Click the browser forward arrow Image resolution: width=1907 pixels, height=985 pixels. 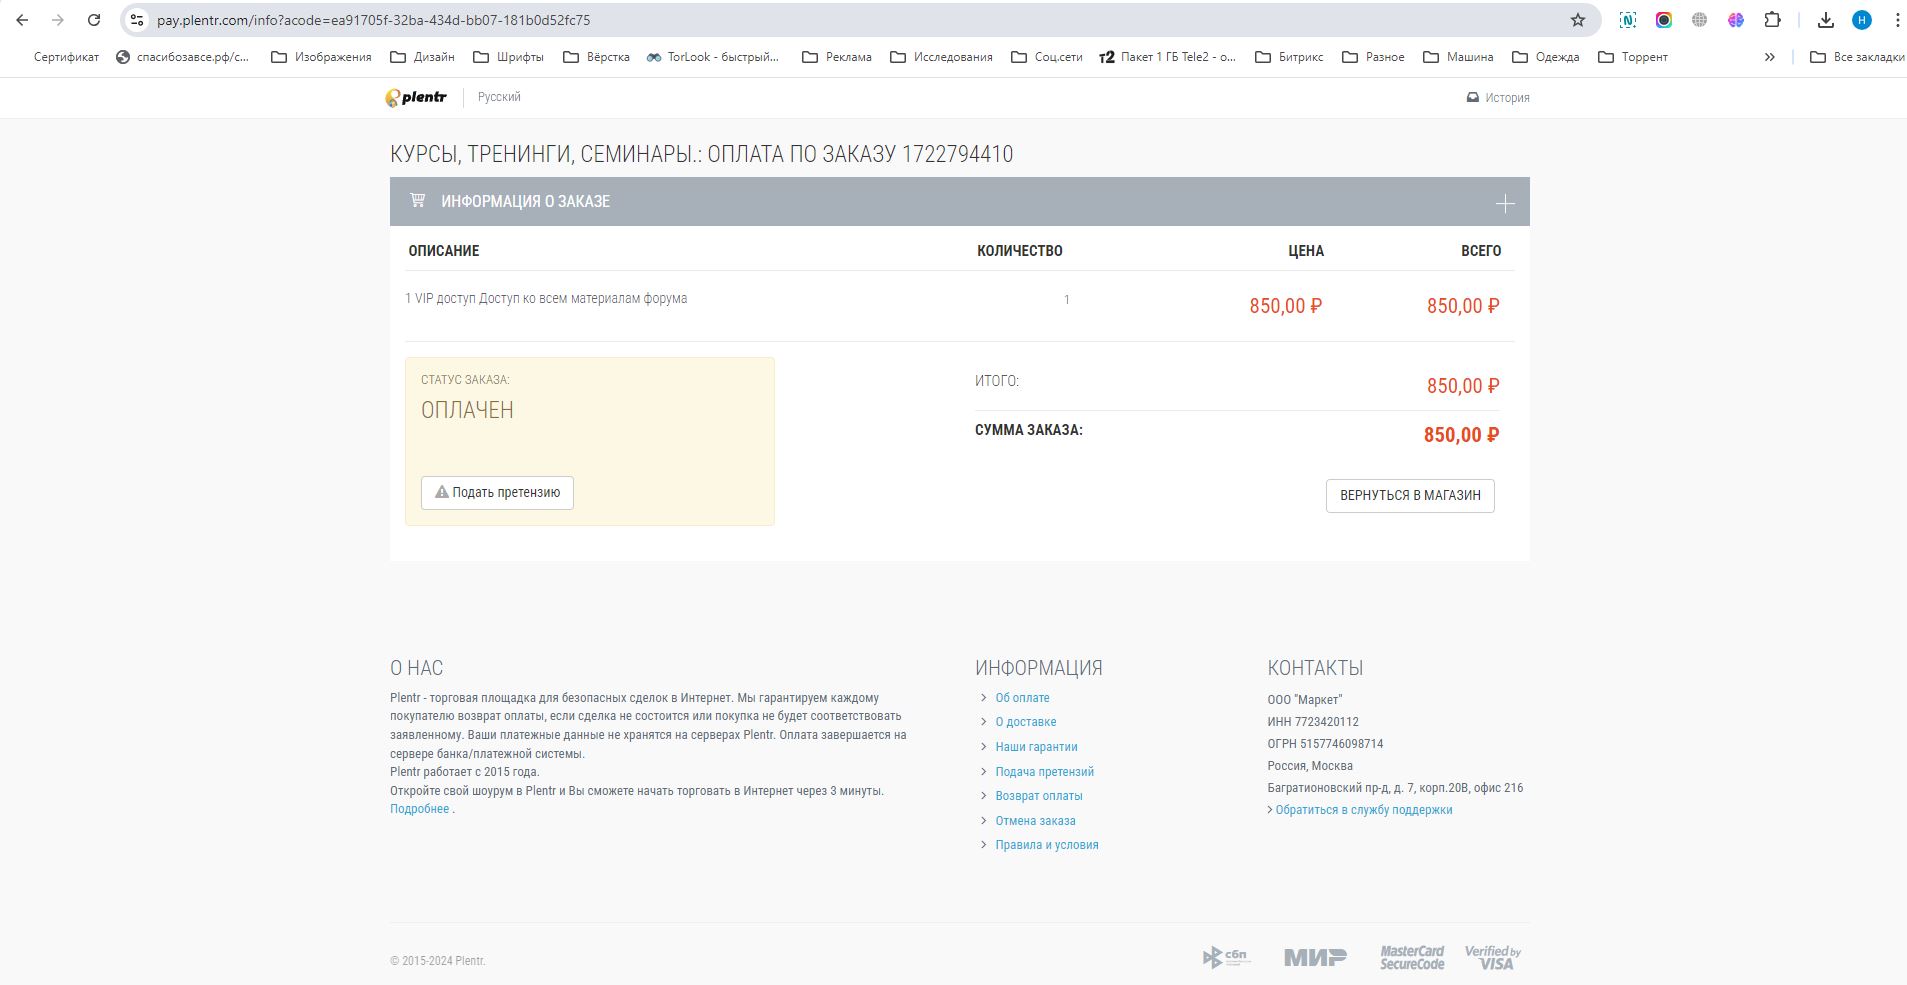[x=58, y=20]
